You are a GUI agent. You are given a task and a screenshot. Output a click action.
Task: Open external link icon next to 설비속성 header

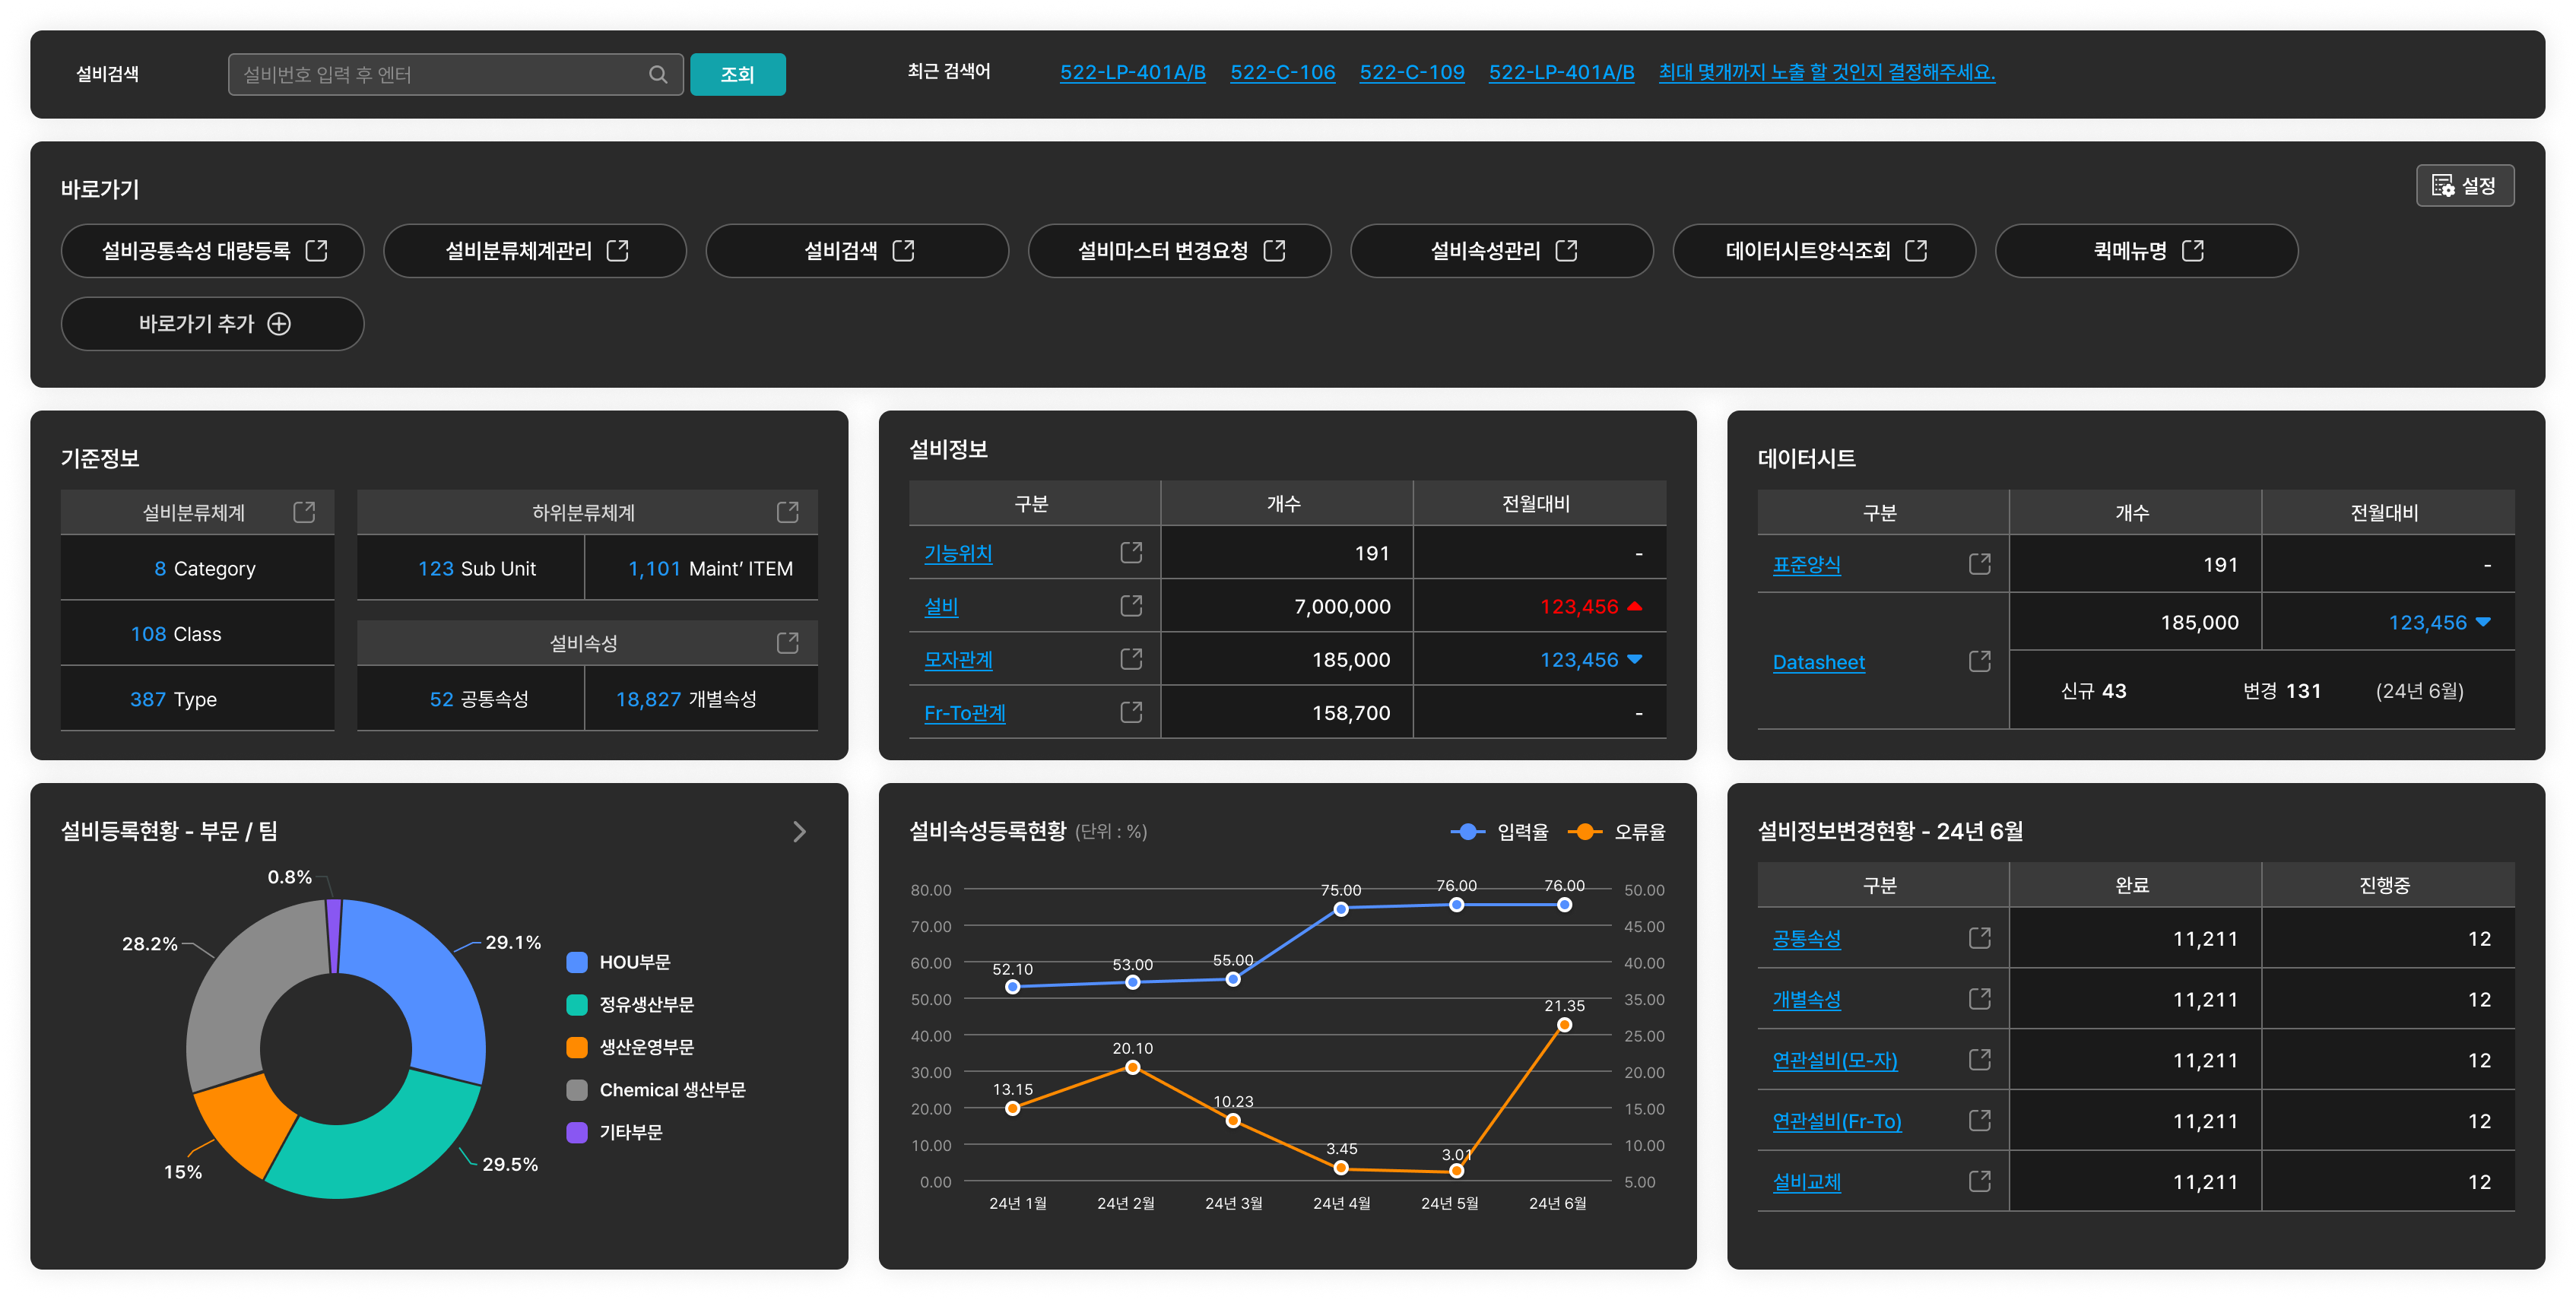pyautogui.click(x=788, y=642)
